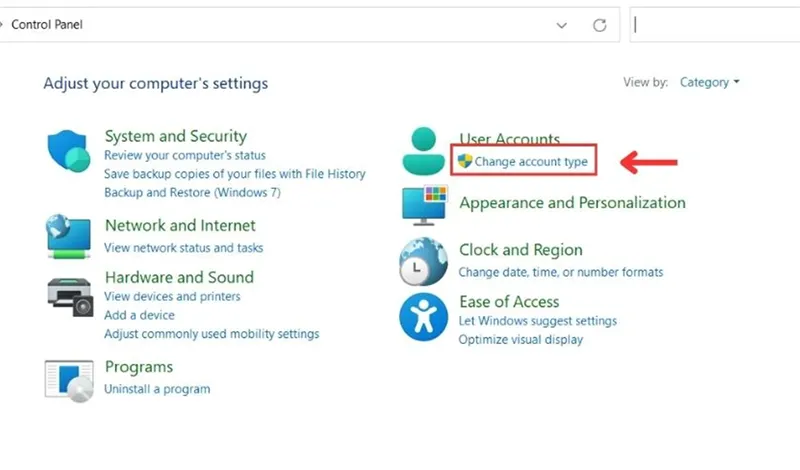Click Review your computer's status

[x=185, y=155]
